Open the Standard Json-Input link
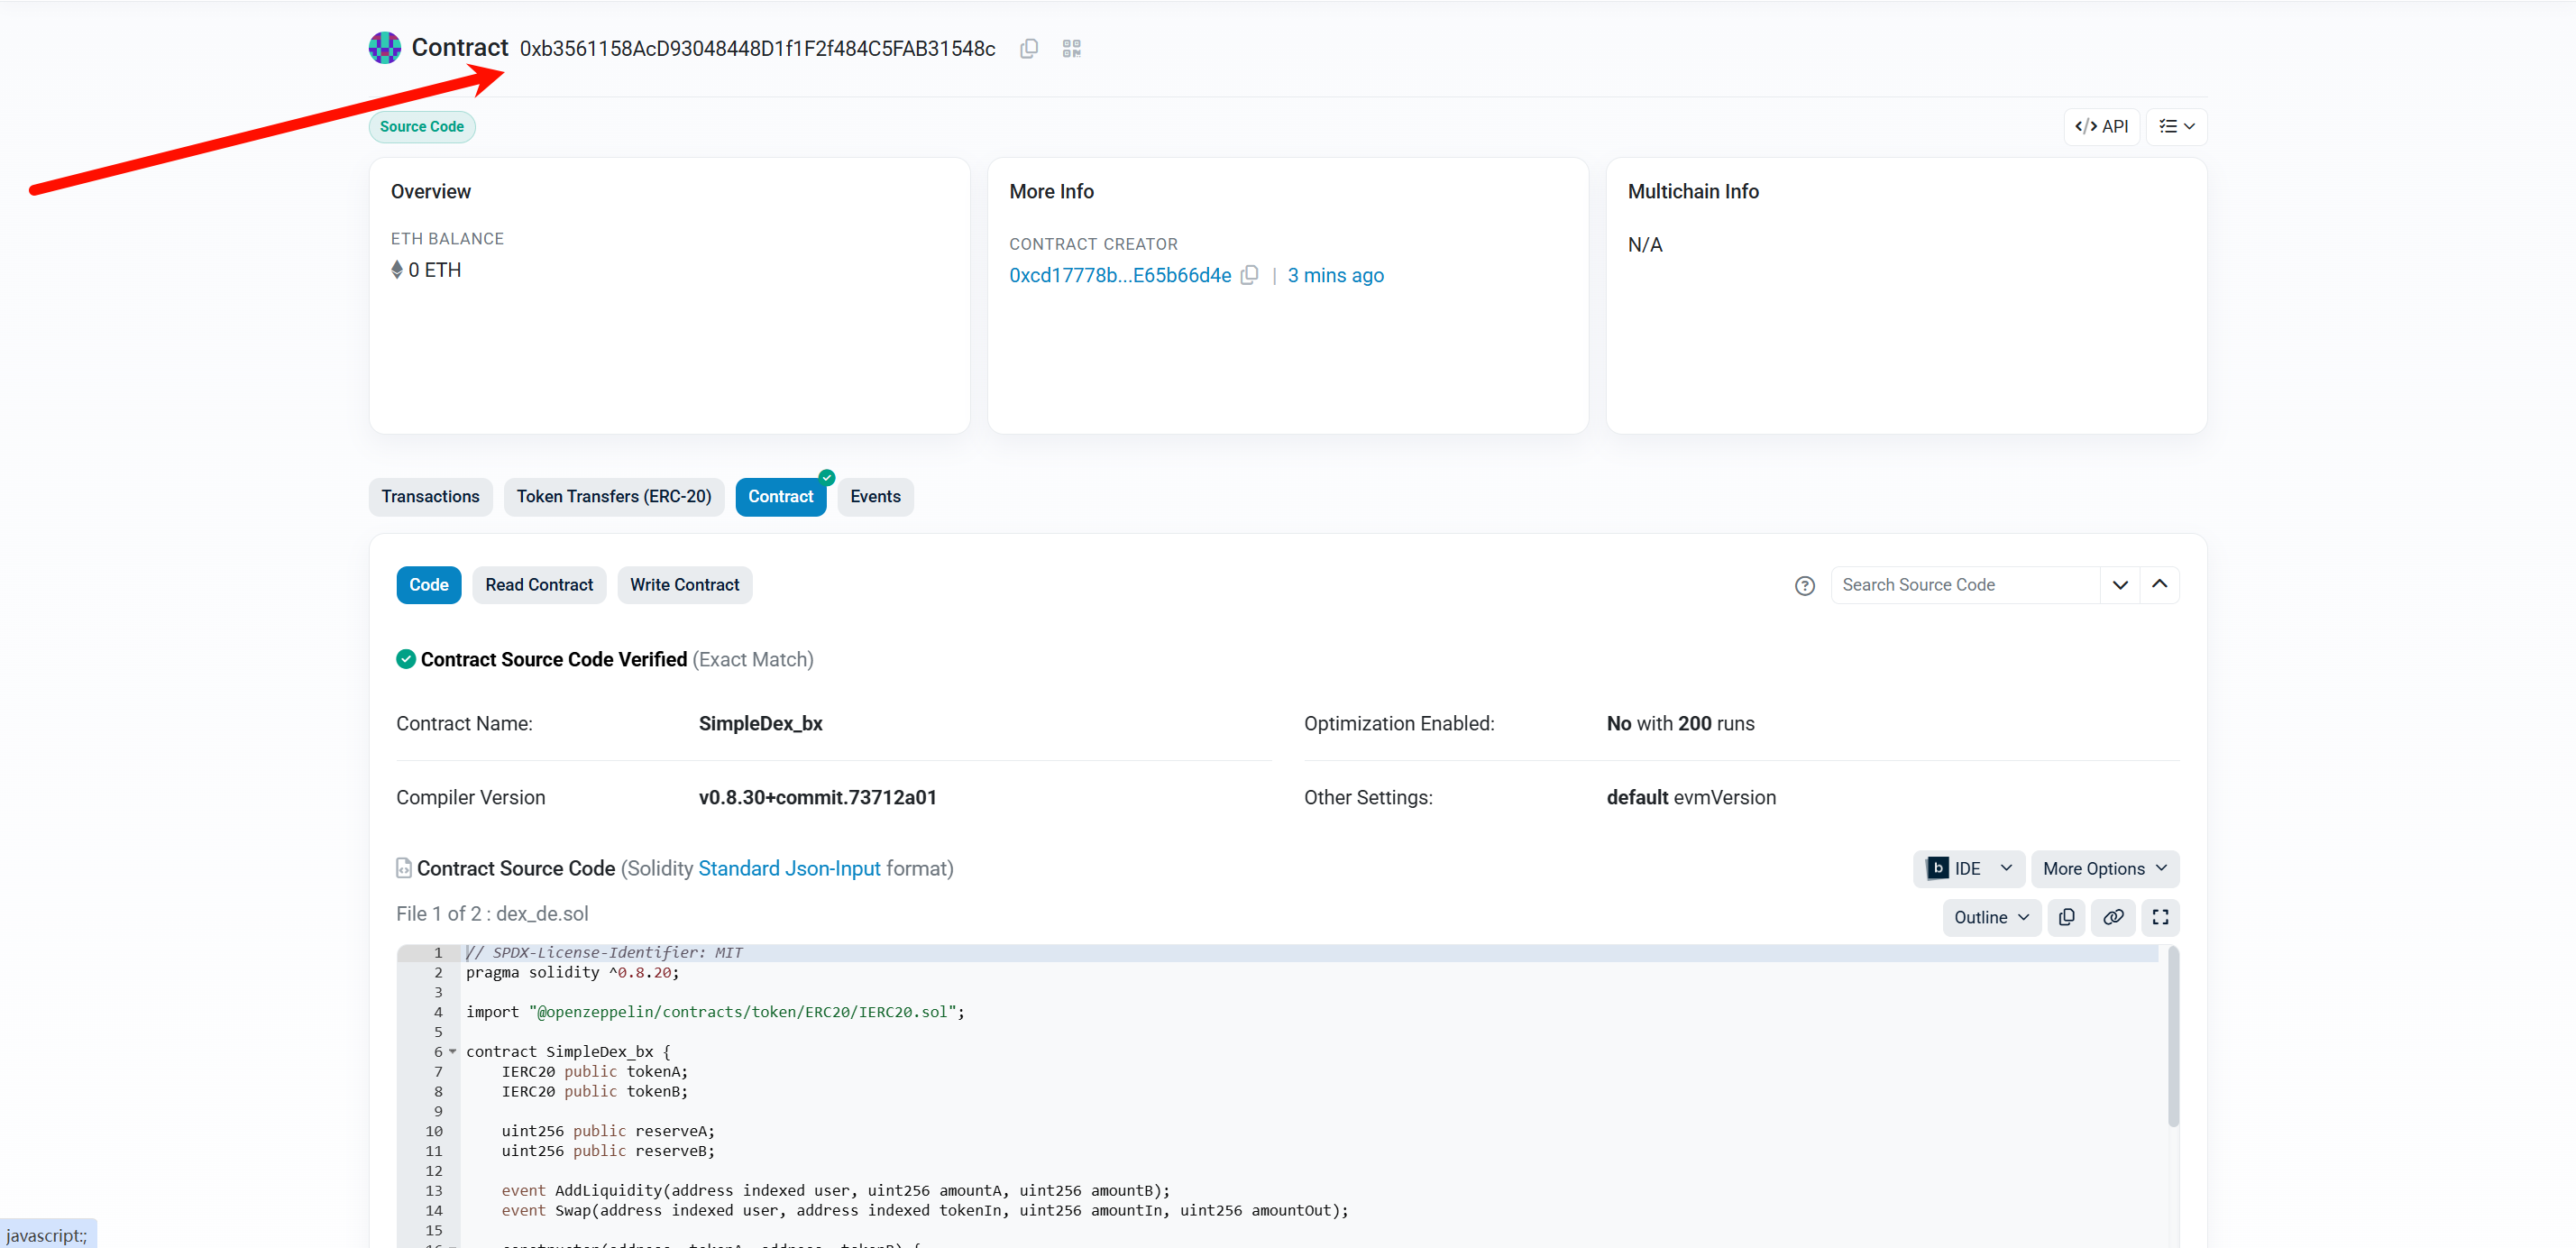The width and height of the screenshot is (2576, 1248). pos(789,868)
